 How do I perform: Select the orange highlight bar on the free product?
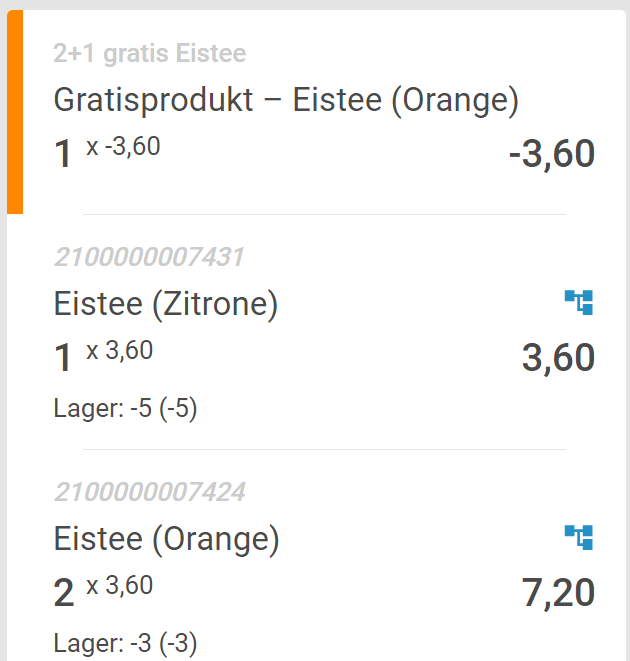tap(15, 113)
